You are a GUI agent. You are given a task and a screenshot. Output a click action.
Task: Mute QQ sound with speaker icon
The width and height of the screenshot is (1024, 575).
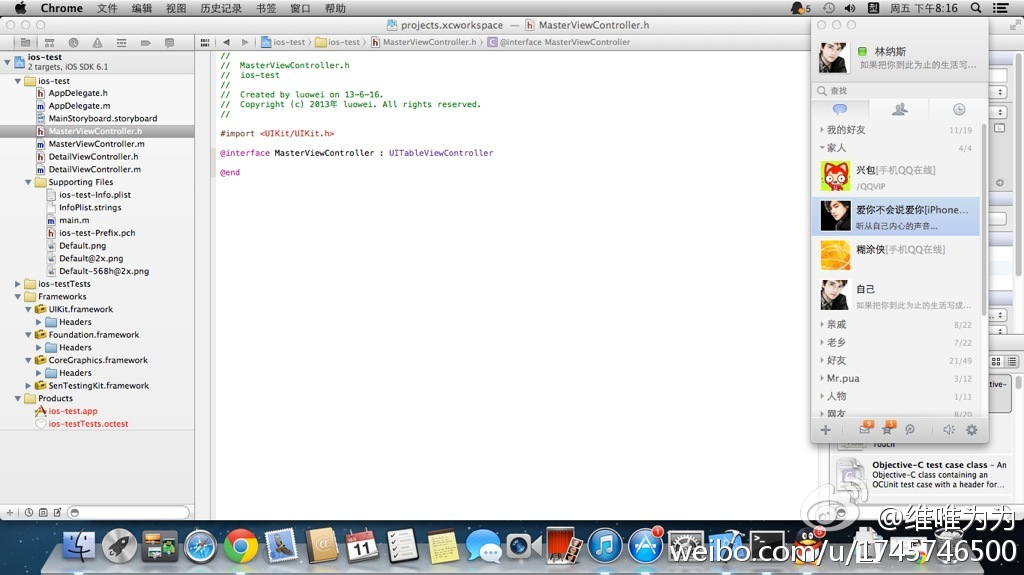[948, 430]
